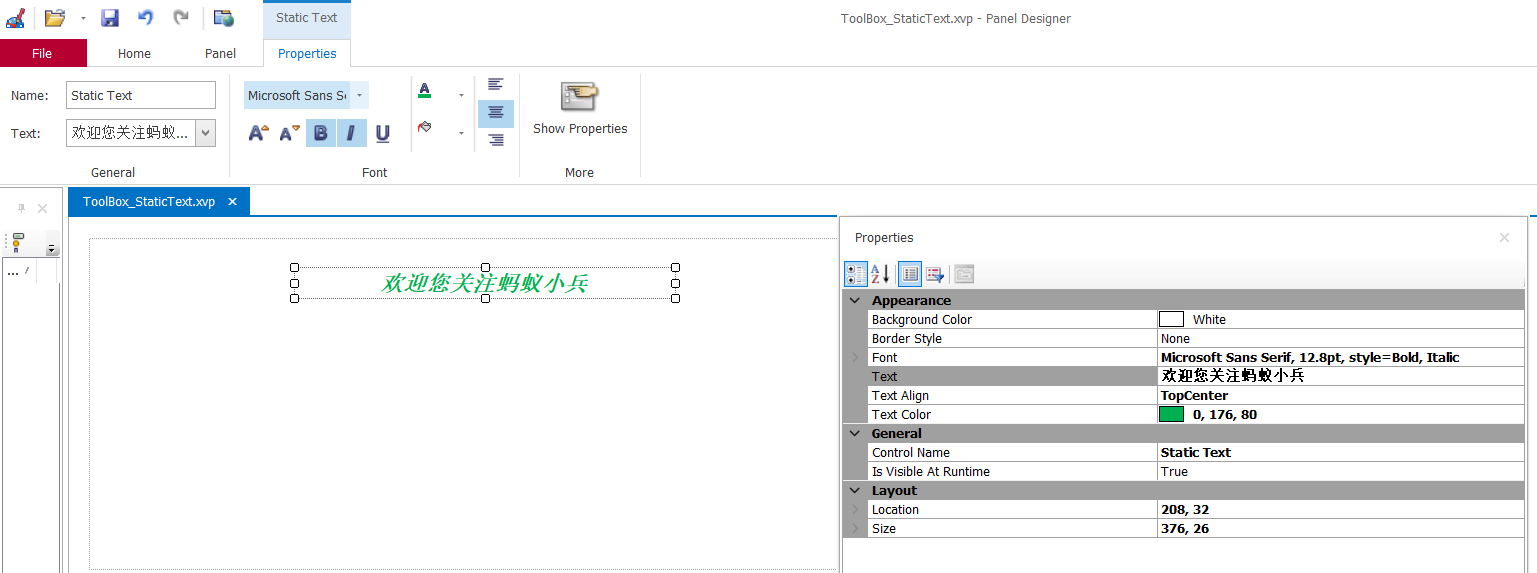Toggle Italic formatting

pyautogui.click(x=351, y=133)
